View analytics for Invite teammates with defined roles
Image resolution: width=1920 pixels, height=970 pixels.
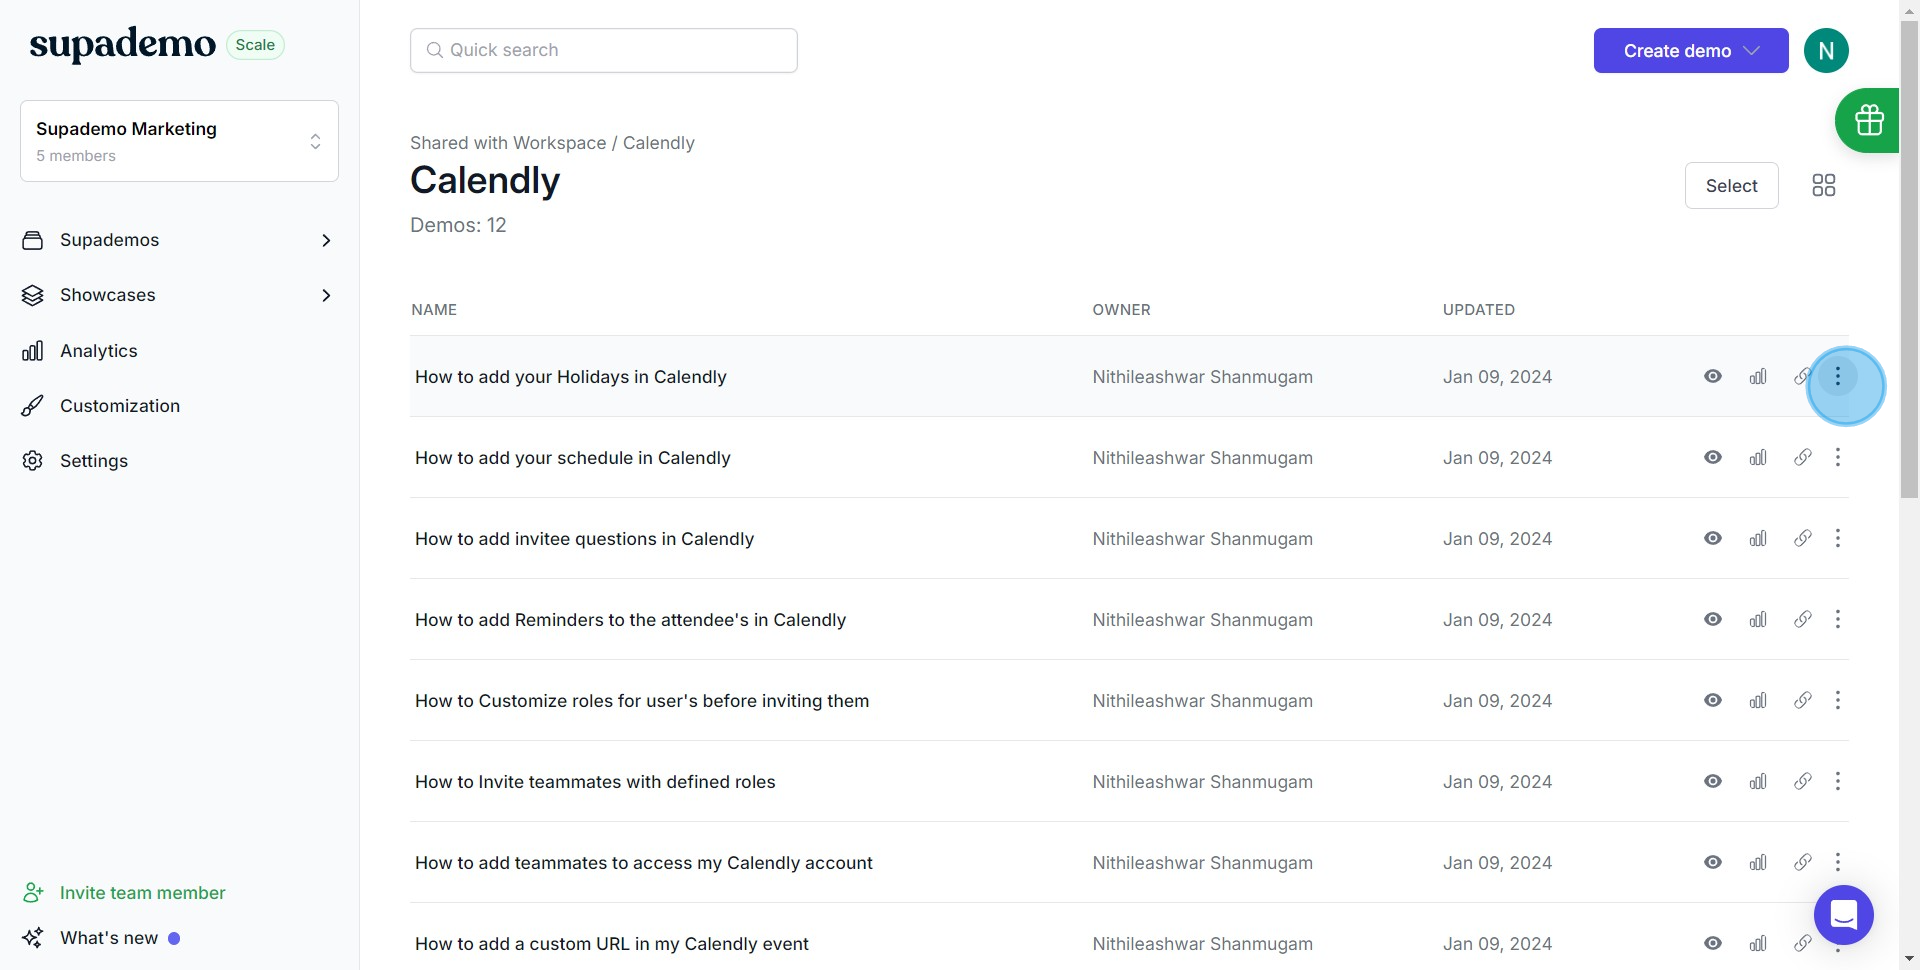(x=1758, y=781)
